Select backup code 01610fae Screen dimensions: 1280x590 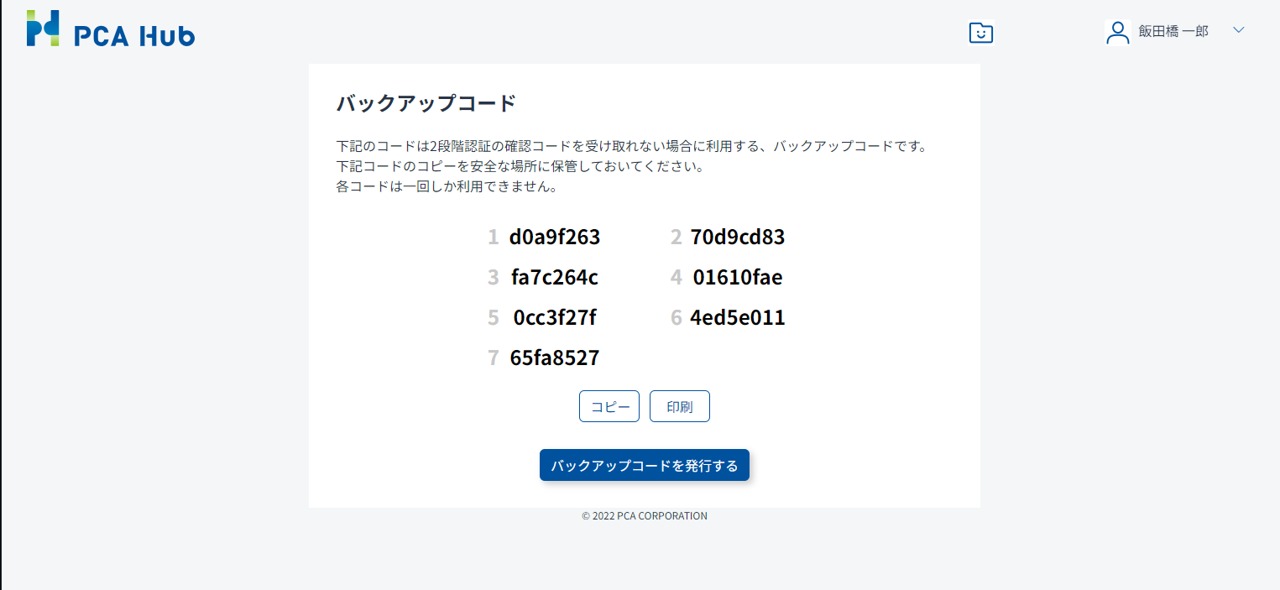tap(737, 277)
